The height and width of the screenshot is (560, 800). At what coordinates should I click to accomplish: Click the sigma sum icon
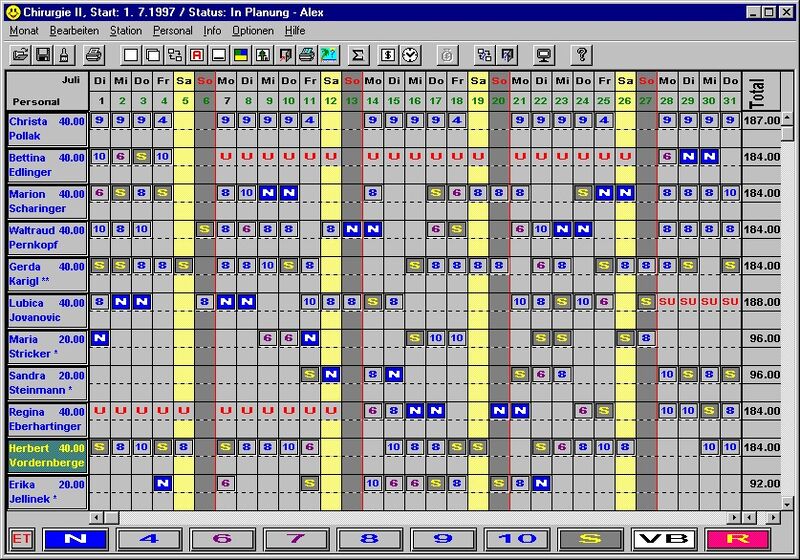click(358, 54)
